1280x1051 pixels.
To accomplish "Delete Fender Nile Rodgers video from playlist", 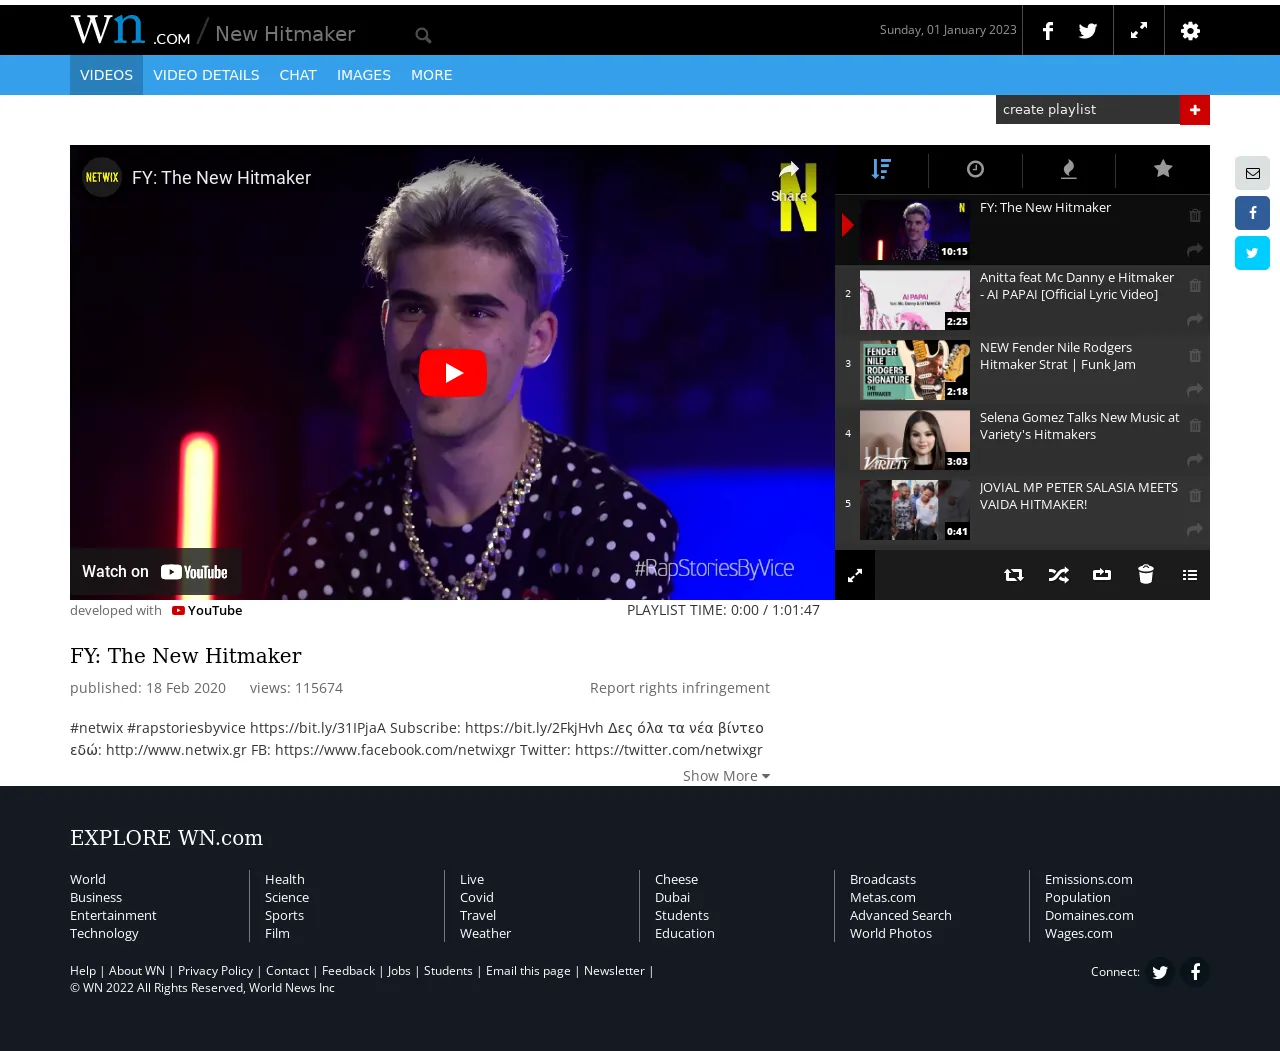I will [1195, 355].
